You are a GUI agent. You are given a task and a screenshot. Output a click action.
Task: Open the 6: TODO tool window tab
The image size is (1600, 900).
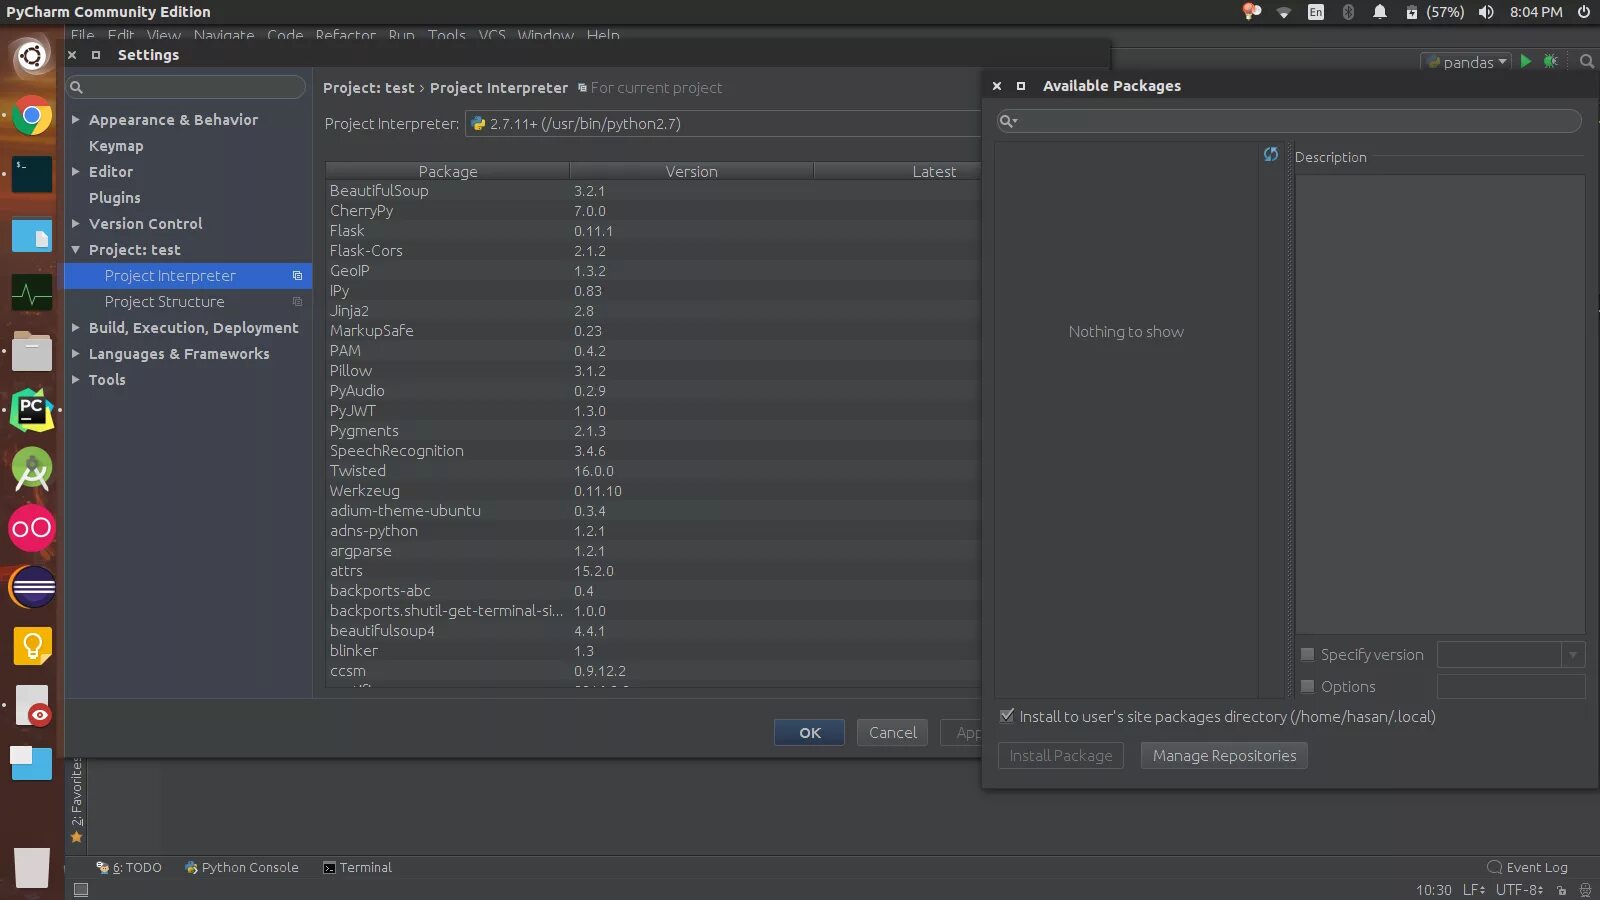[129, 867]
